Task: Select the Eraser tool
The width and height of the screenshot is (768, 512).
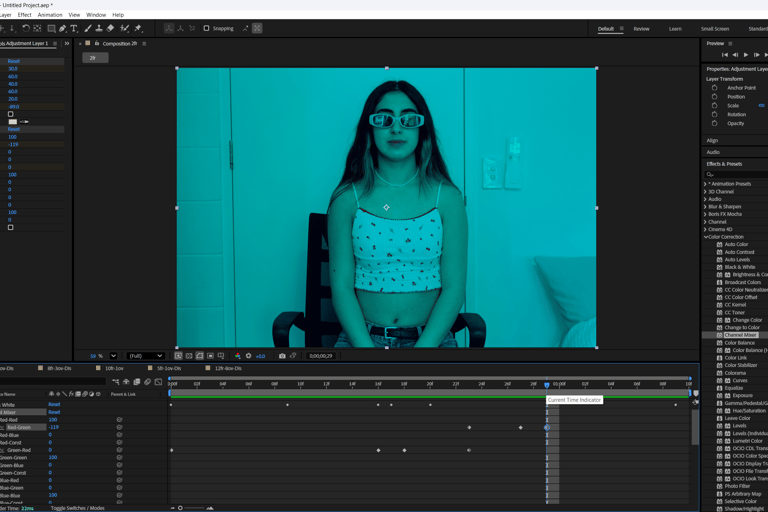Action: pos(110,28)
